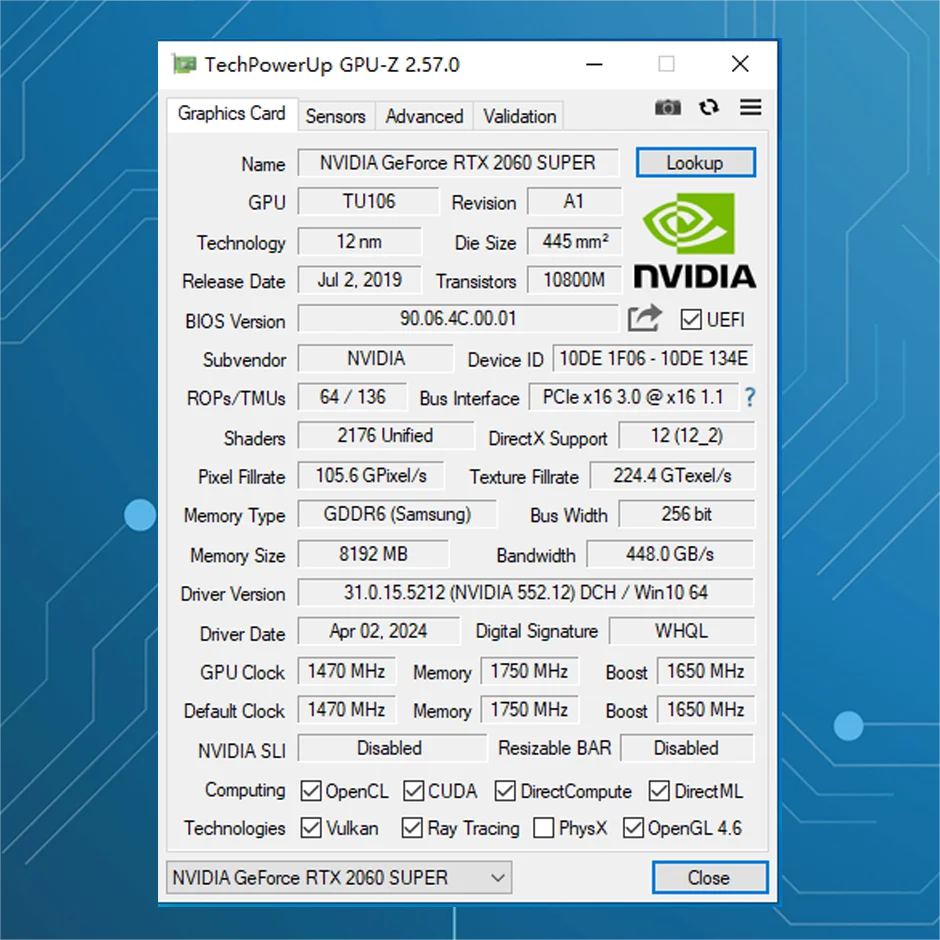Click the GPU Clock field 1470 MHz
Image resolution: width=940 pixels, height=940 pixels.
click(x=347, y=671)
